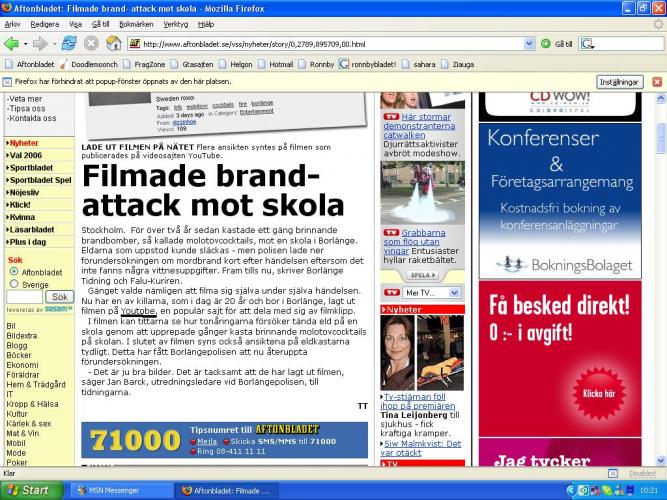Reload the page with the refresh icon
The height and width of the screenshot is (500, 667).
(x=69, y=43)
